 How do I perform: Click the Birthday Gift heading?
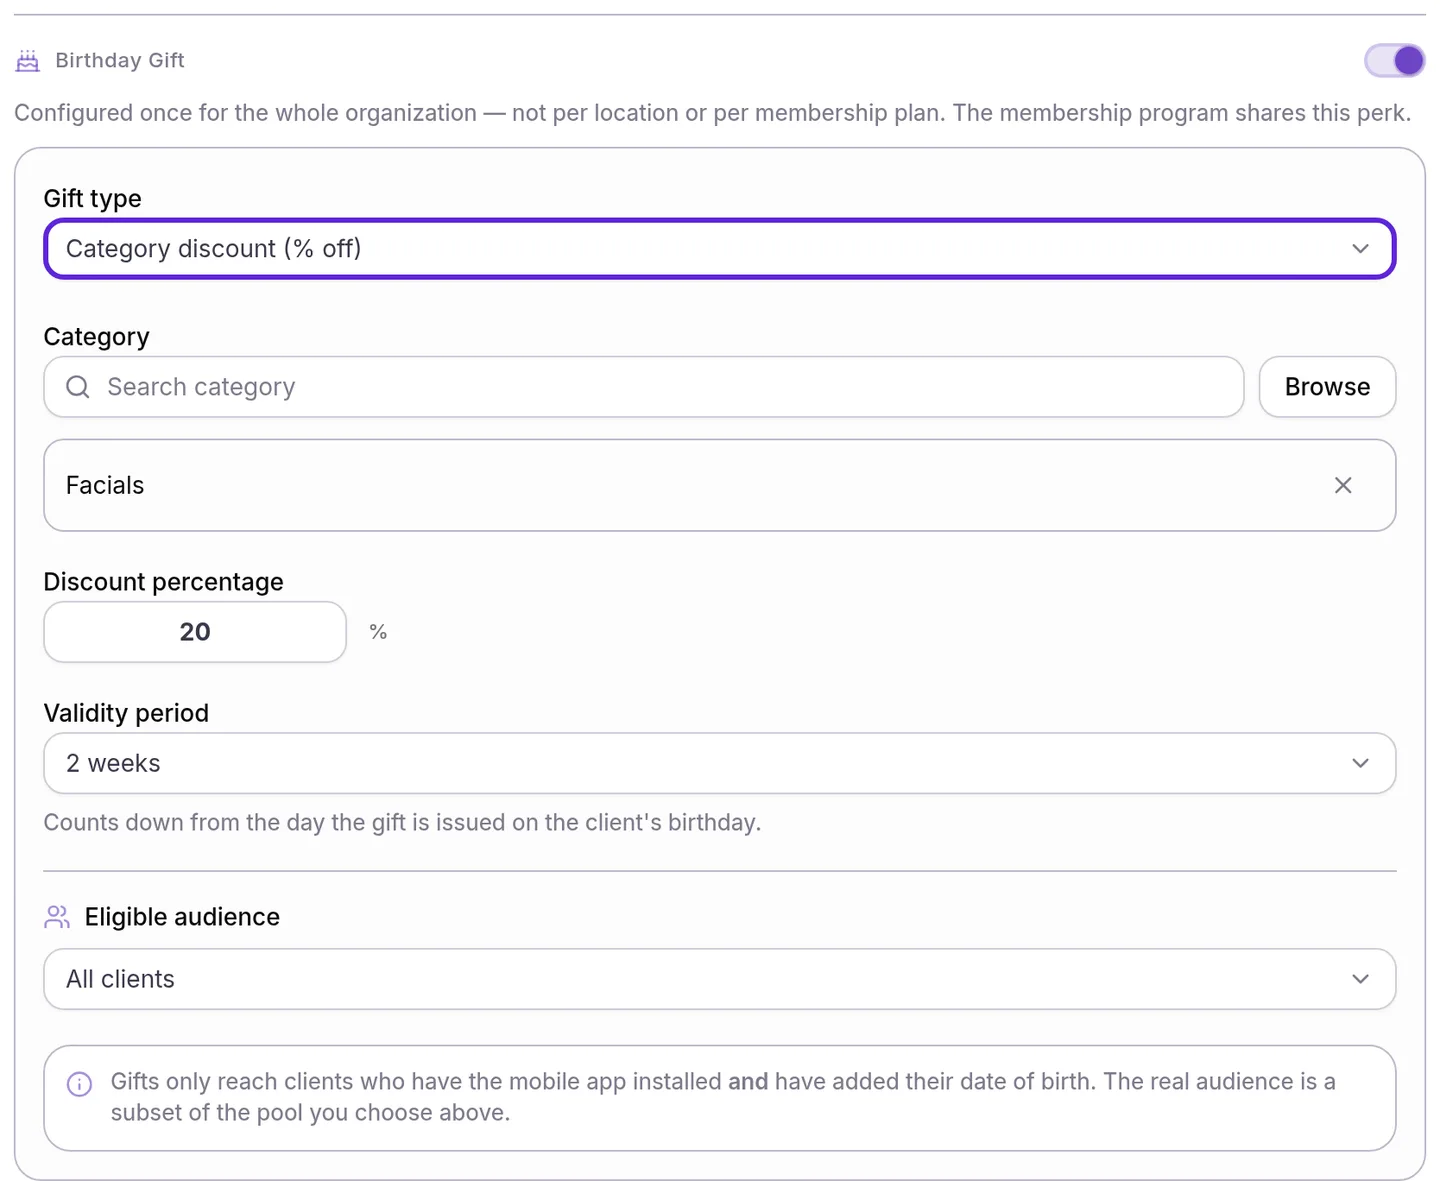click(x=120, y=60)
